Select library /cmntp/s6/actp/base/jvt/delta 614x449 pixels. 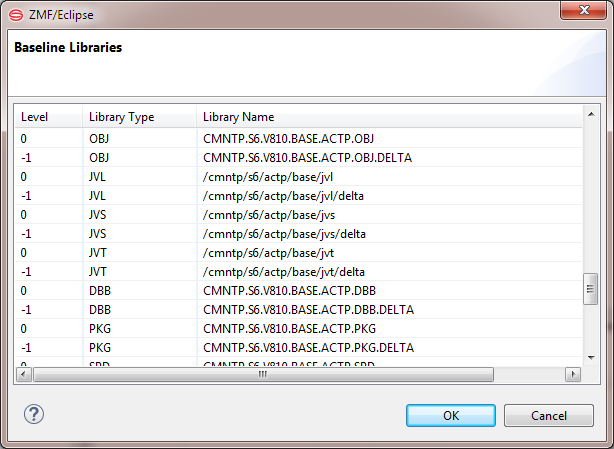[x=298, y=272]
